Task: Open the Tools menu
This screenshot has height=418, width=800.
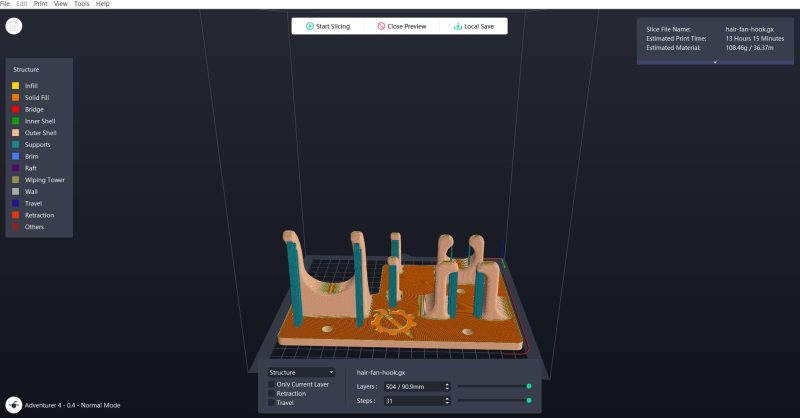Action: coord(82,4)
